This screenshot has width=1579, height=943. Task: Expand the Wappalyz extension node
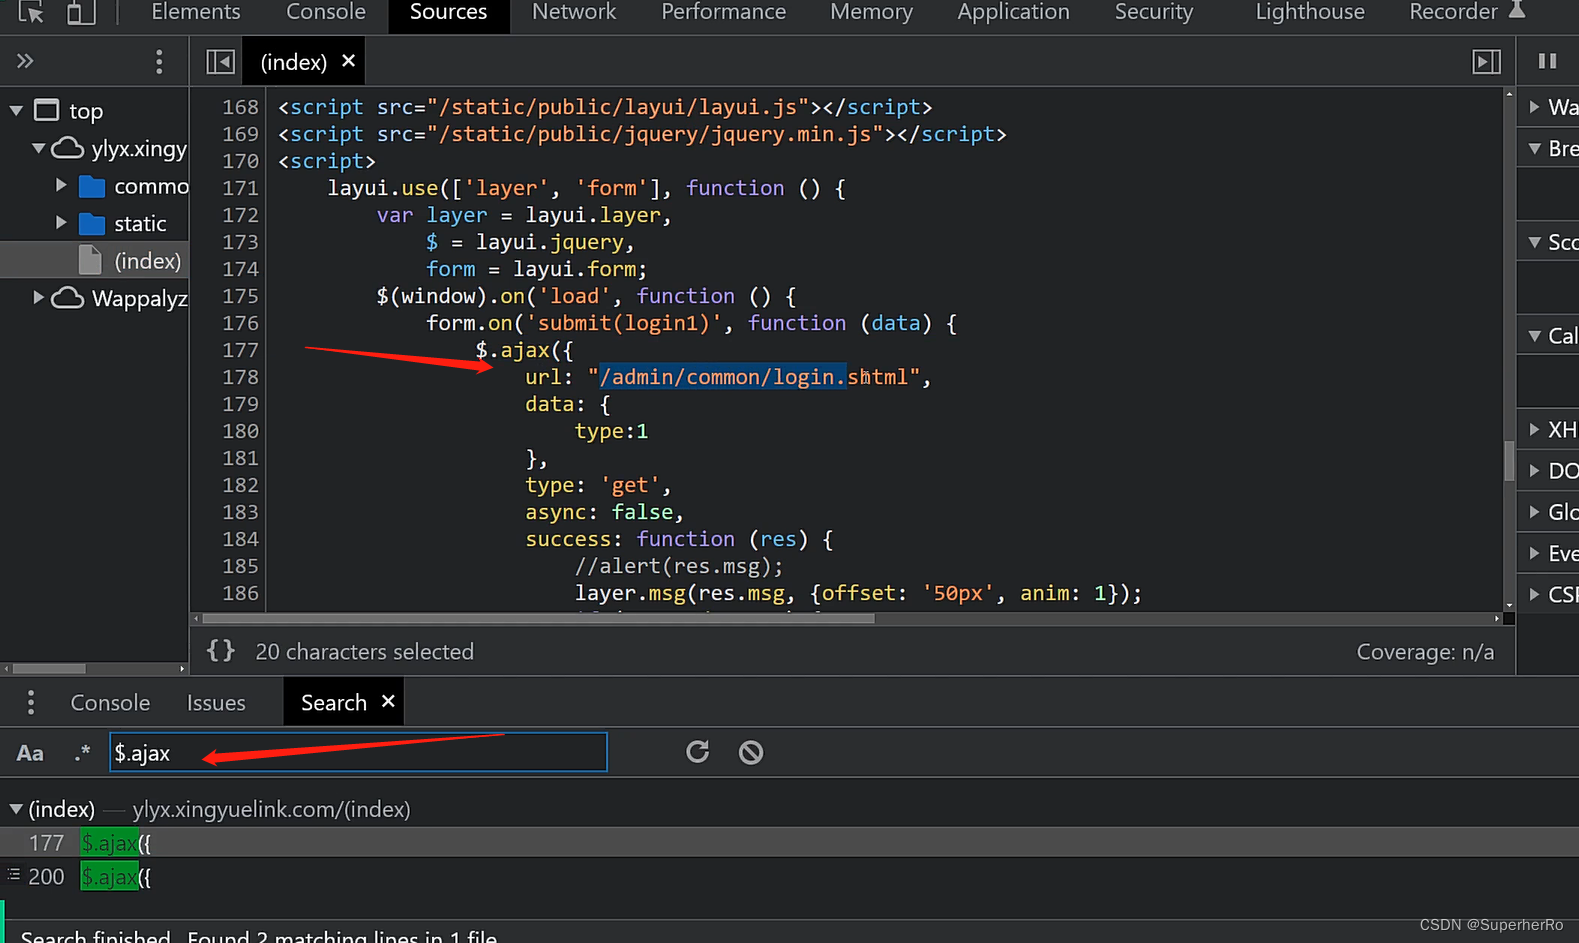pos(38,298)
